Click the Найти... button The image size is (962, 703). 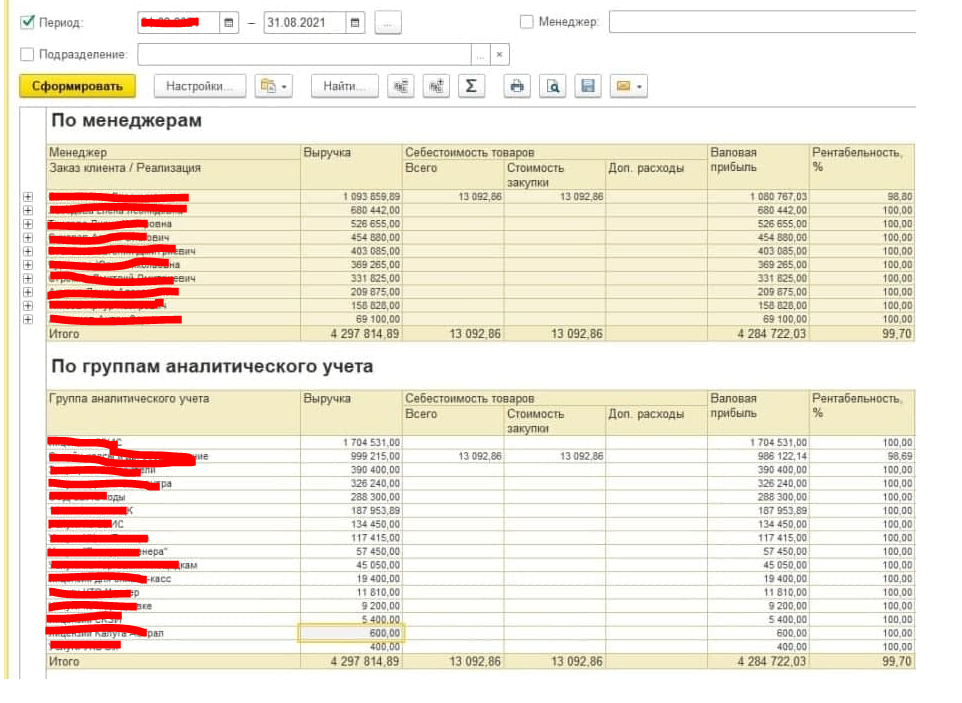[x=345, y=87]
